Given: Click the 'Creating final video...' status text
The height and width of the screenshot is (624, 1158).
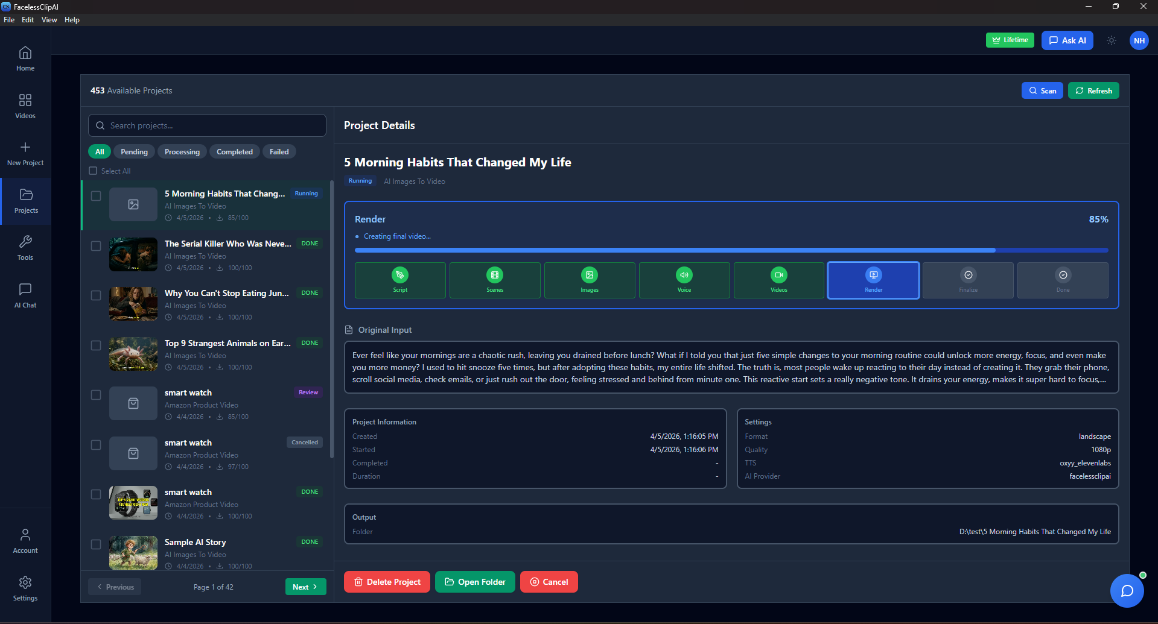Looking at the screenshot, I should tap(397, 236).
